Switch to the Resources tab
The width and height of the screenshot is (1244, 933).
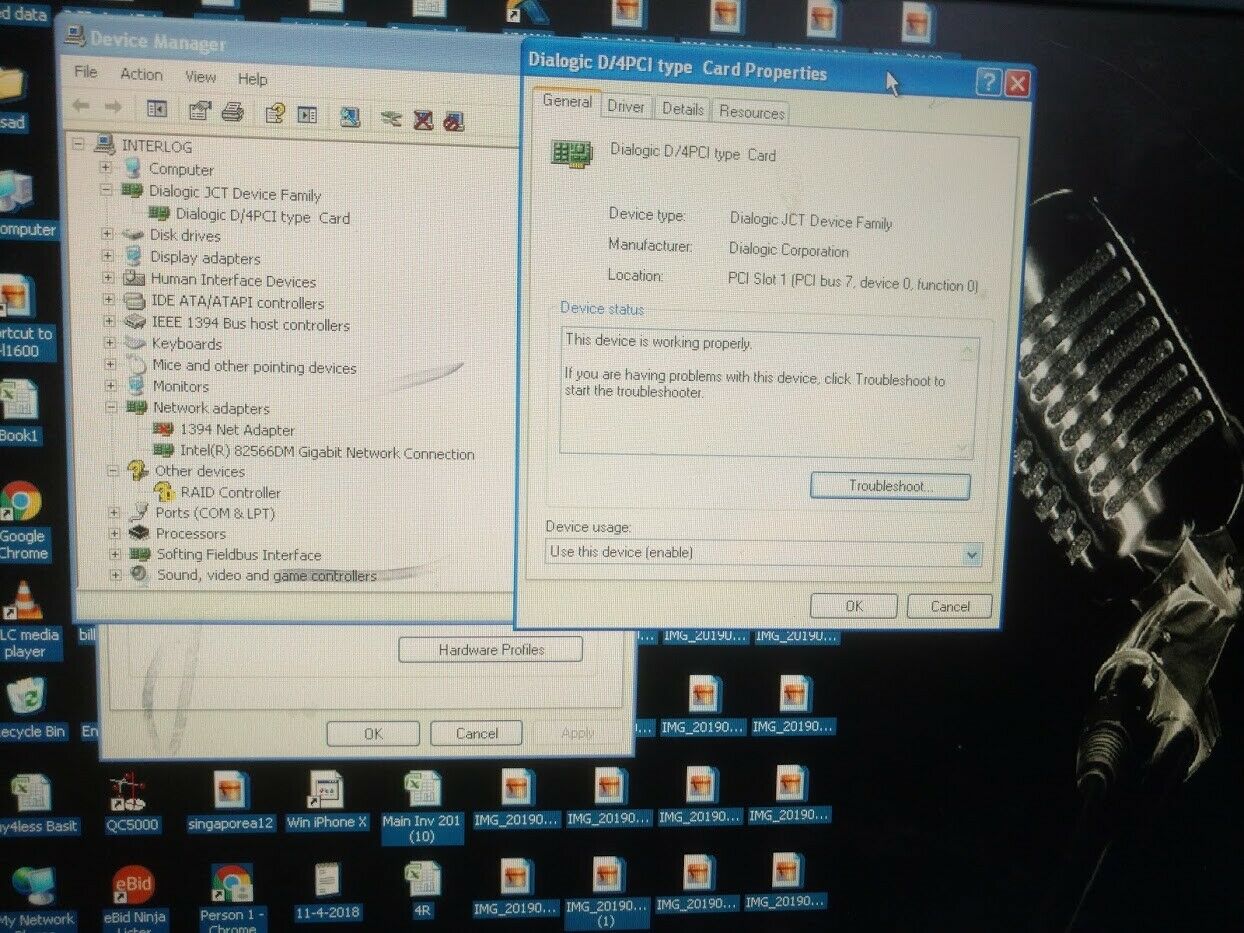(751, 112)
